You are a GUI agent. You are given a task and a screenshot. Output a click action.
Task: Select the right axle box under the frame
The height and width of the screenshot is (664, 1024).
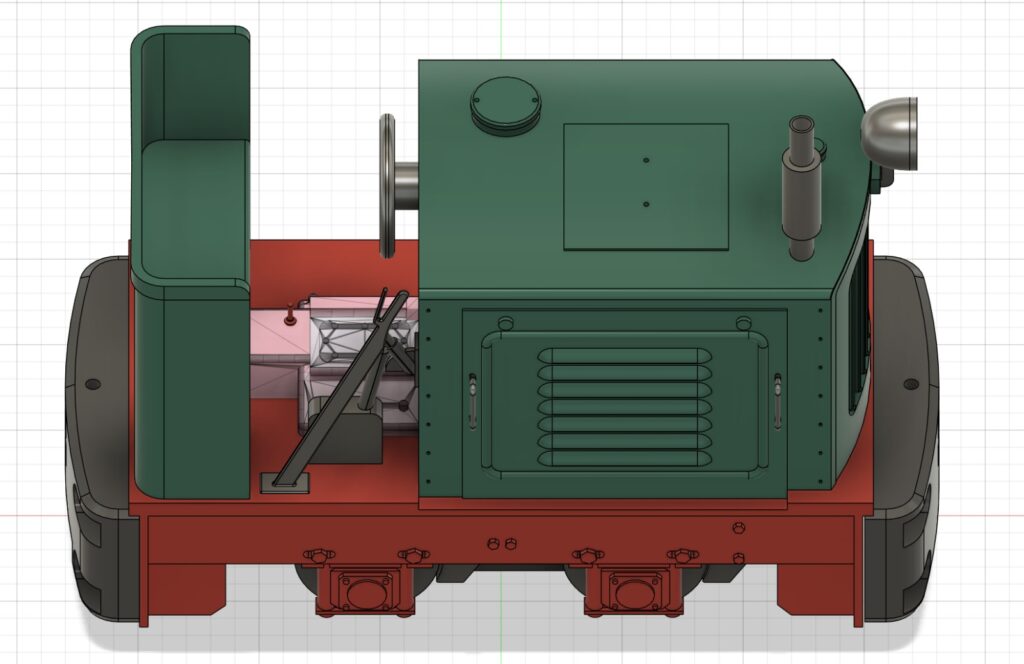pyautogui.click(x=633, y=590)
